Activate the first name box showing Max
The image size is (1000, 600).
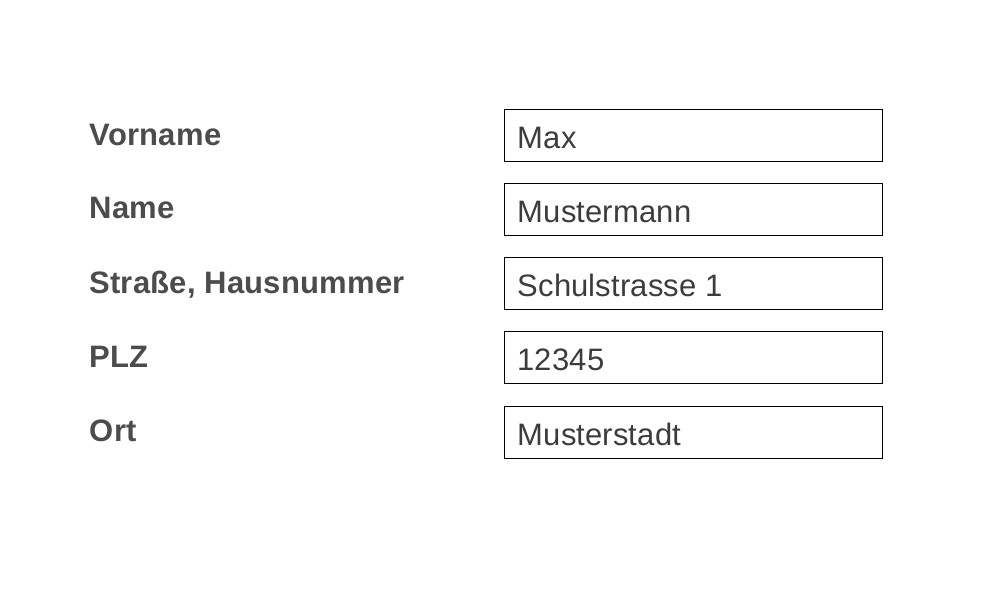(693, 135)
